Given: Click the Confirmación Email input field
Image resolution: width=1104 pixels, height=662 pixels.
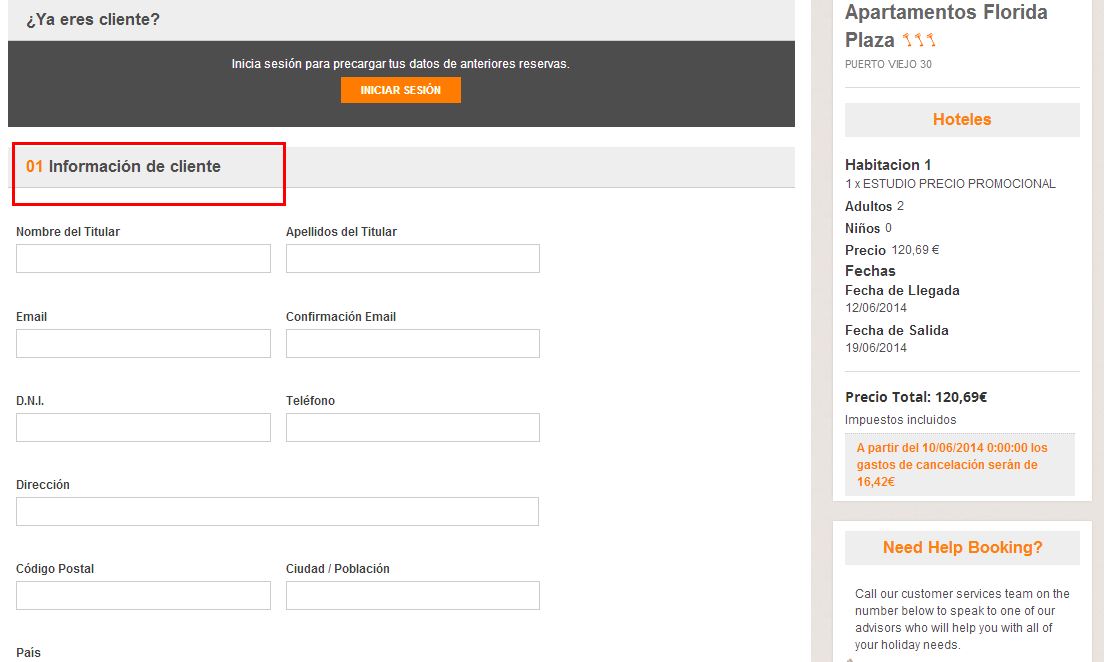Looking at the screenshot, I should click(413, 343).
